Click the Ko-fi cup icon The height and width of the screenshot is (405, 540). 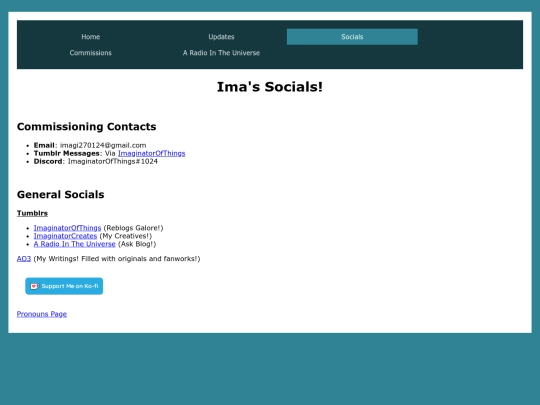point(34,286)
